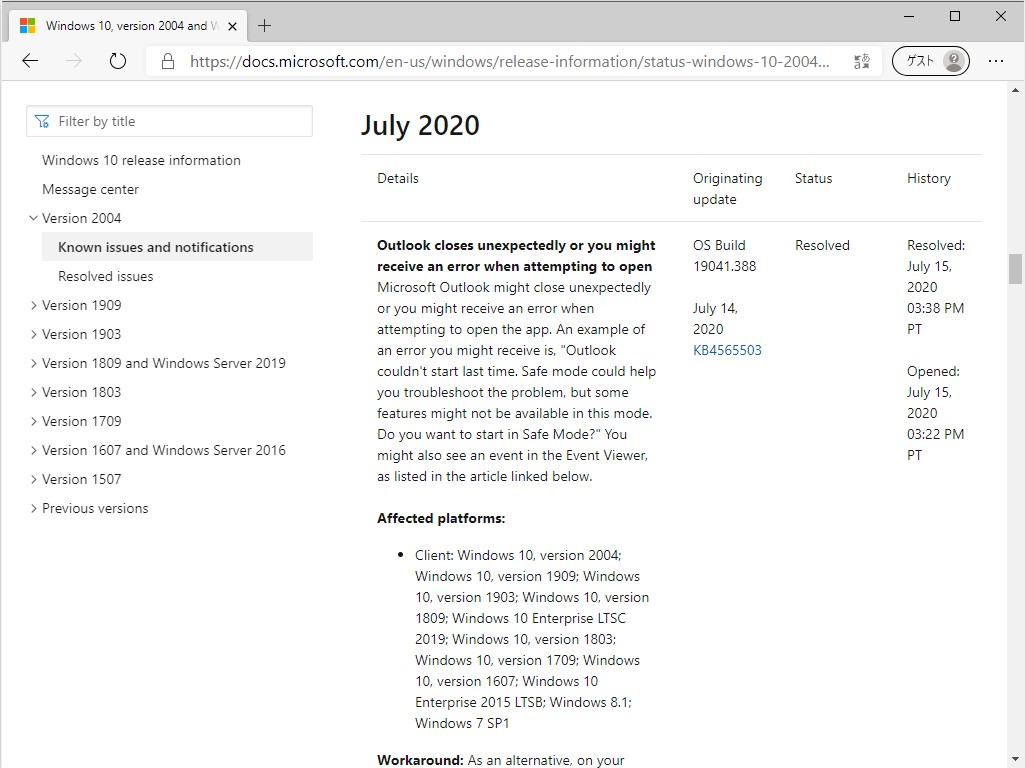The image size is (1025, 768).
Task: Click the browser back arrow
Action: [x=30, y=61]
